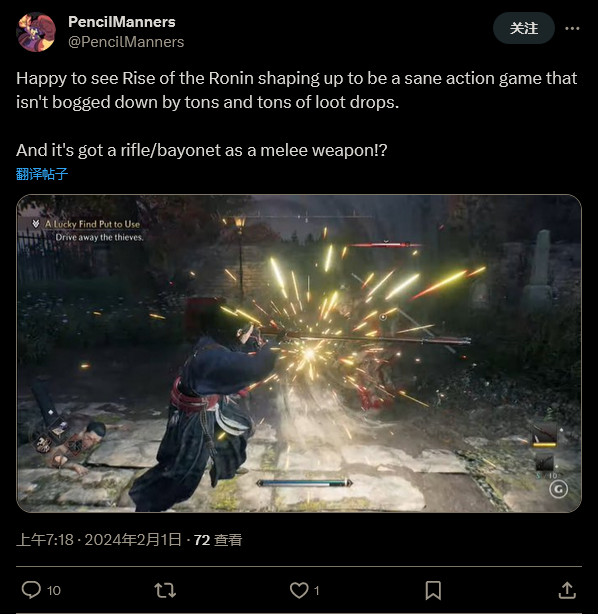The height and width of the screenshot is (614, 598).
Task: Open the Rise of the Ronin screenshot
Action: pos(299,353)
